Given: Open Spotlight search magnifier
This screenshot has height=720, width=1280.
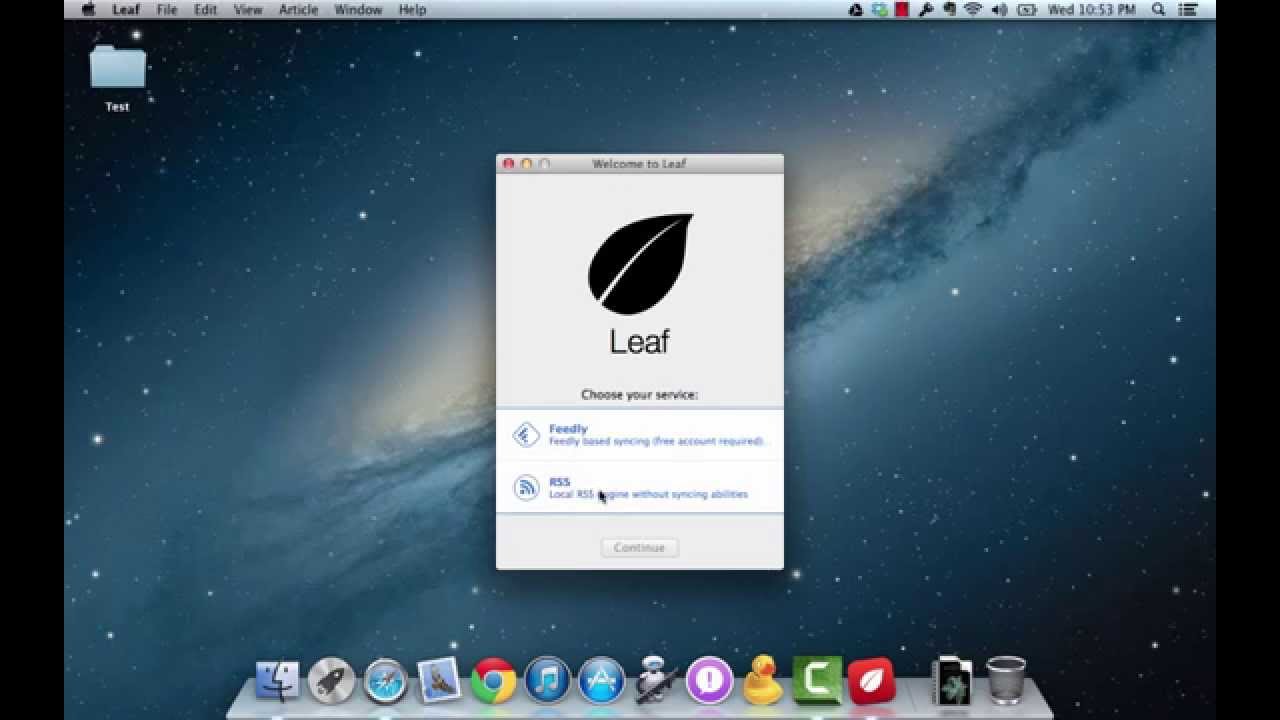Looking at the screenshot, I should [x=1159, y=10].
